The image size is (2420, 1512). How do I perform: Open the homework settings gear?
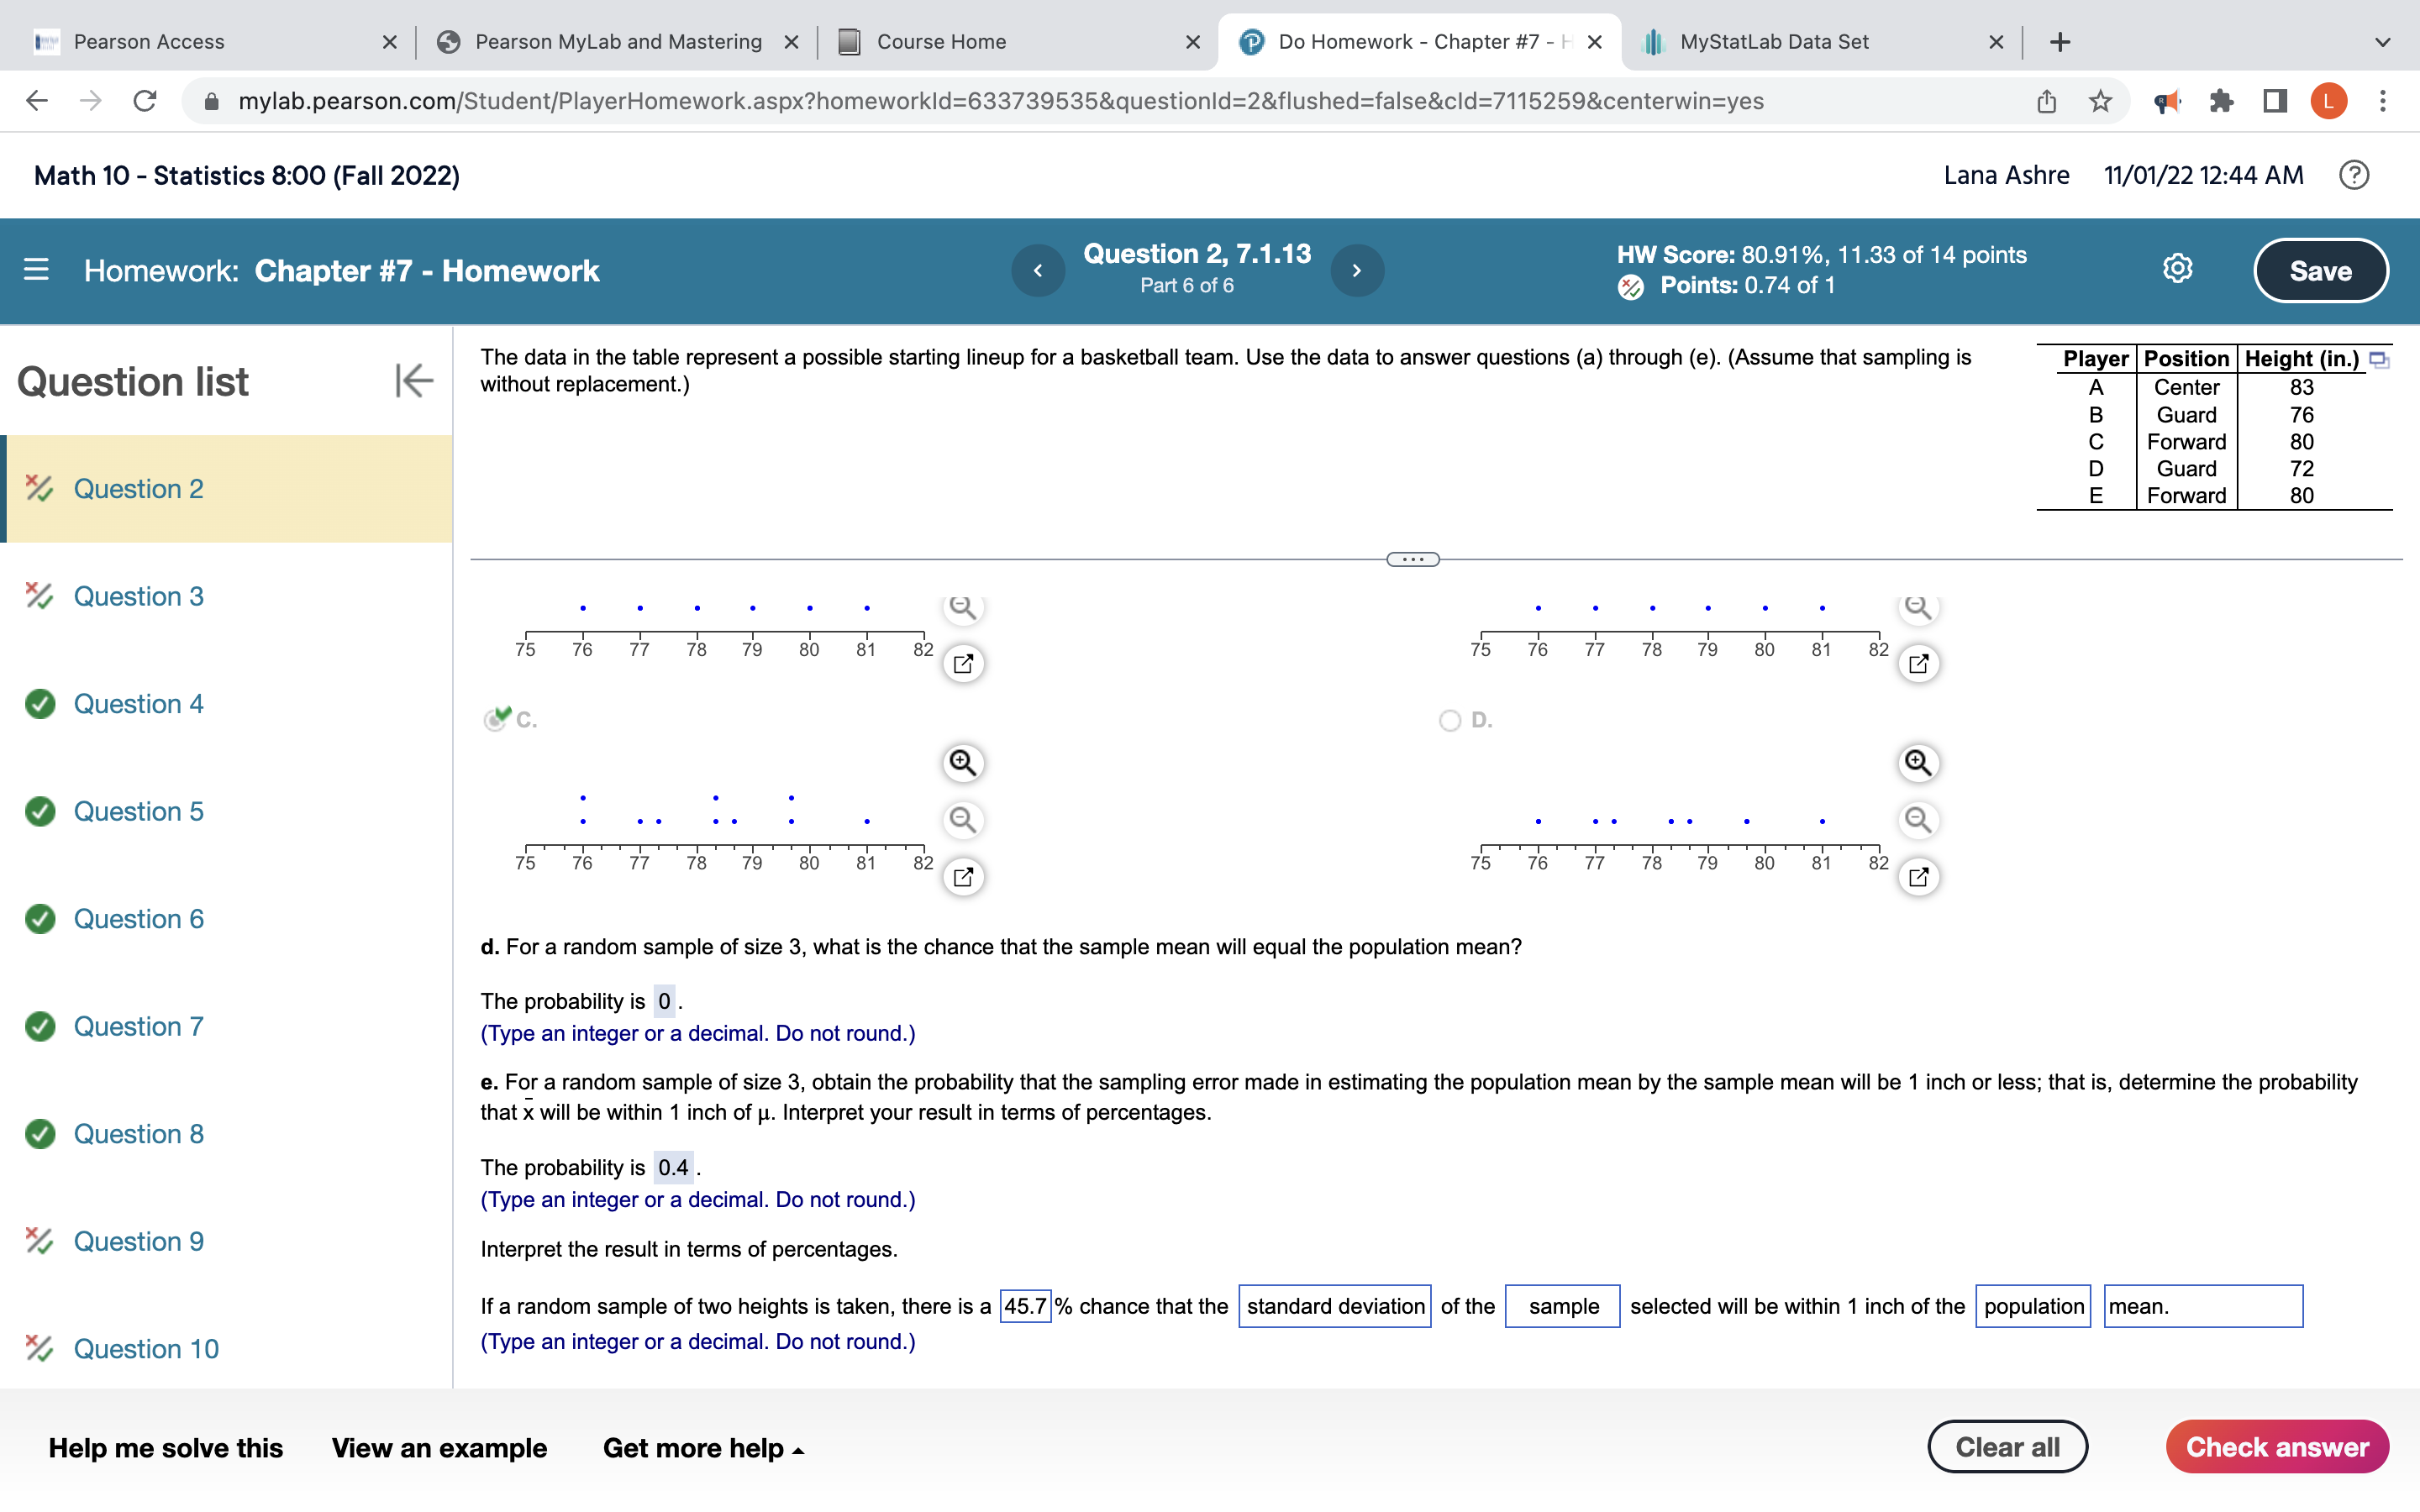pos(2176,268)
